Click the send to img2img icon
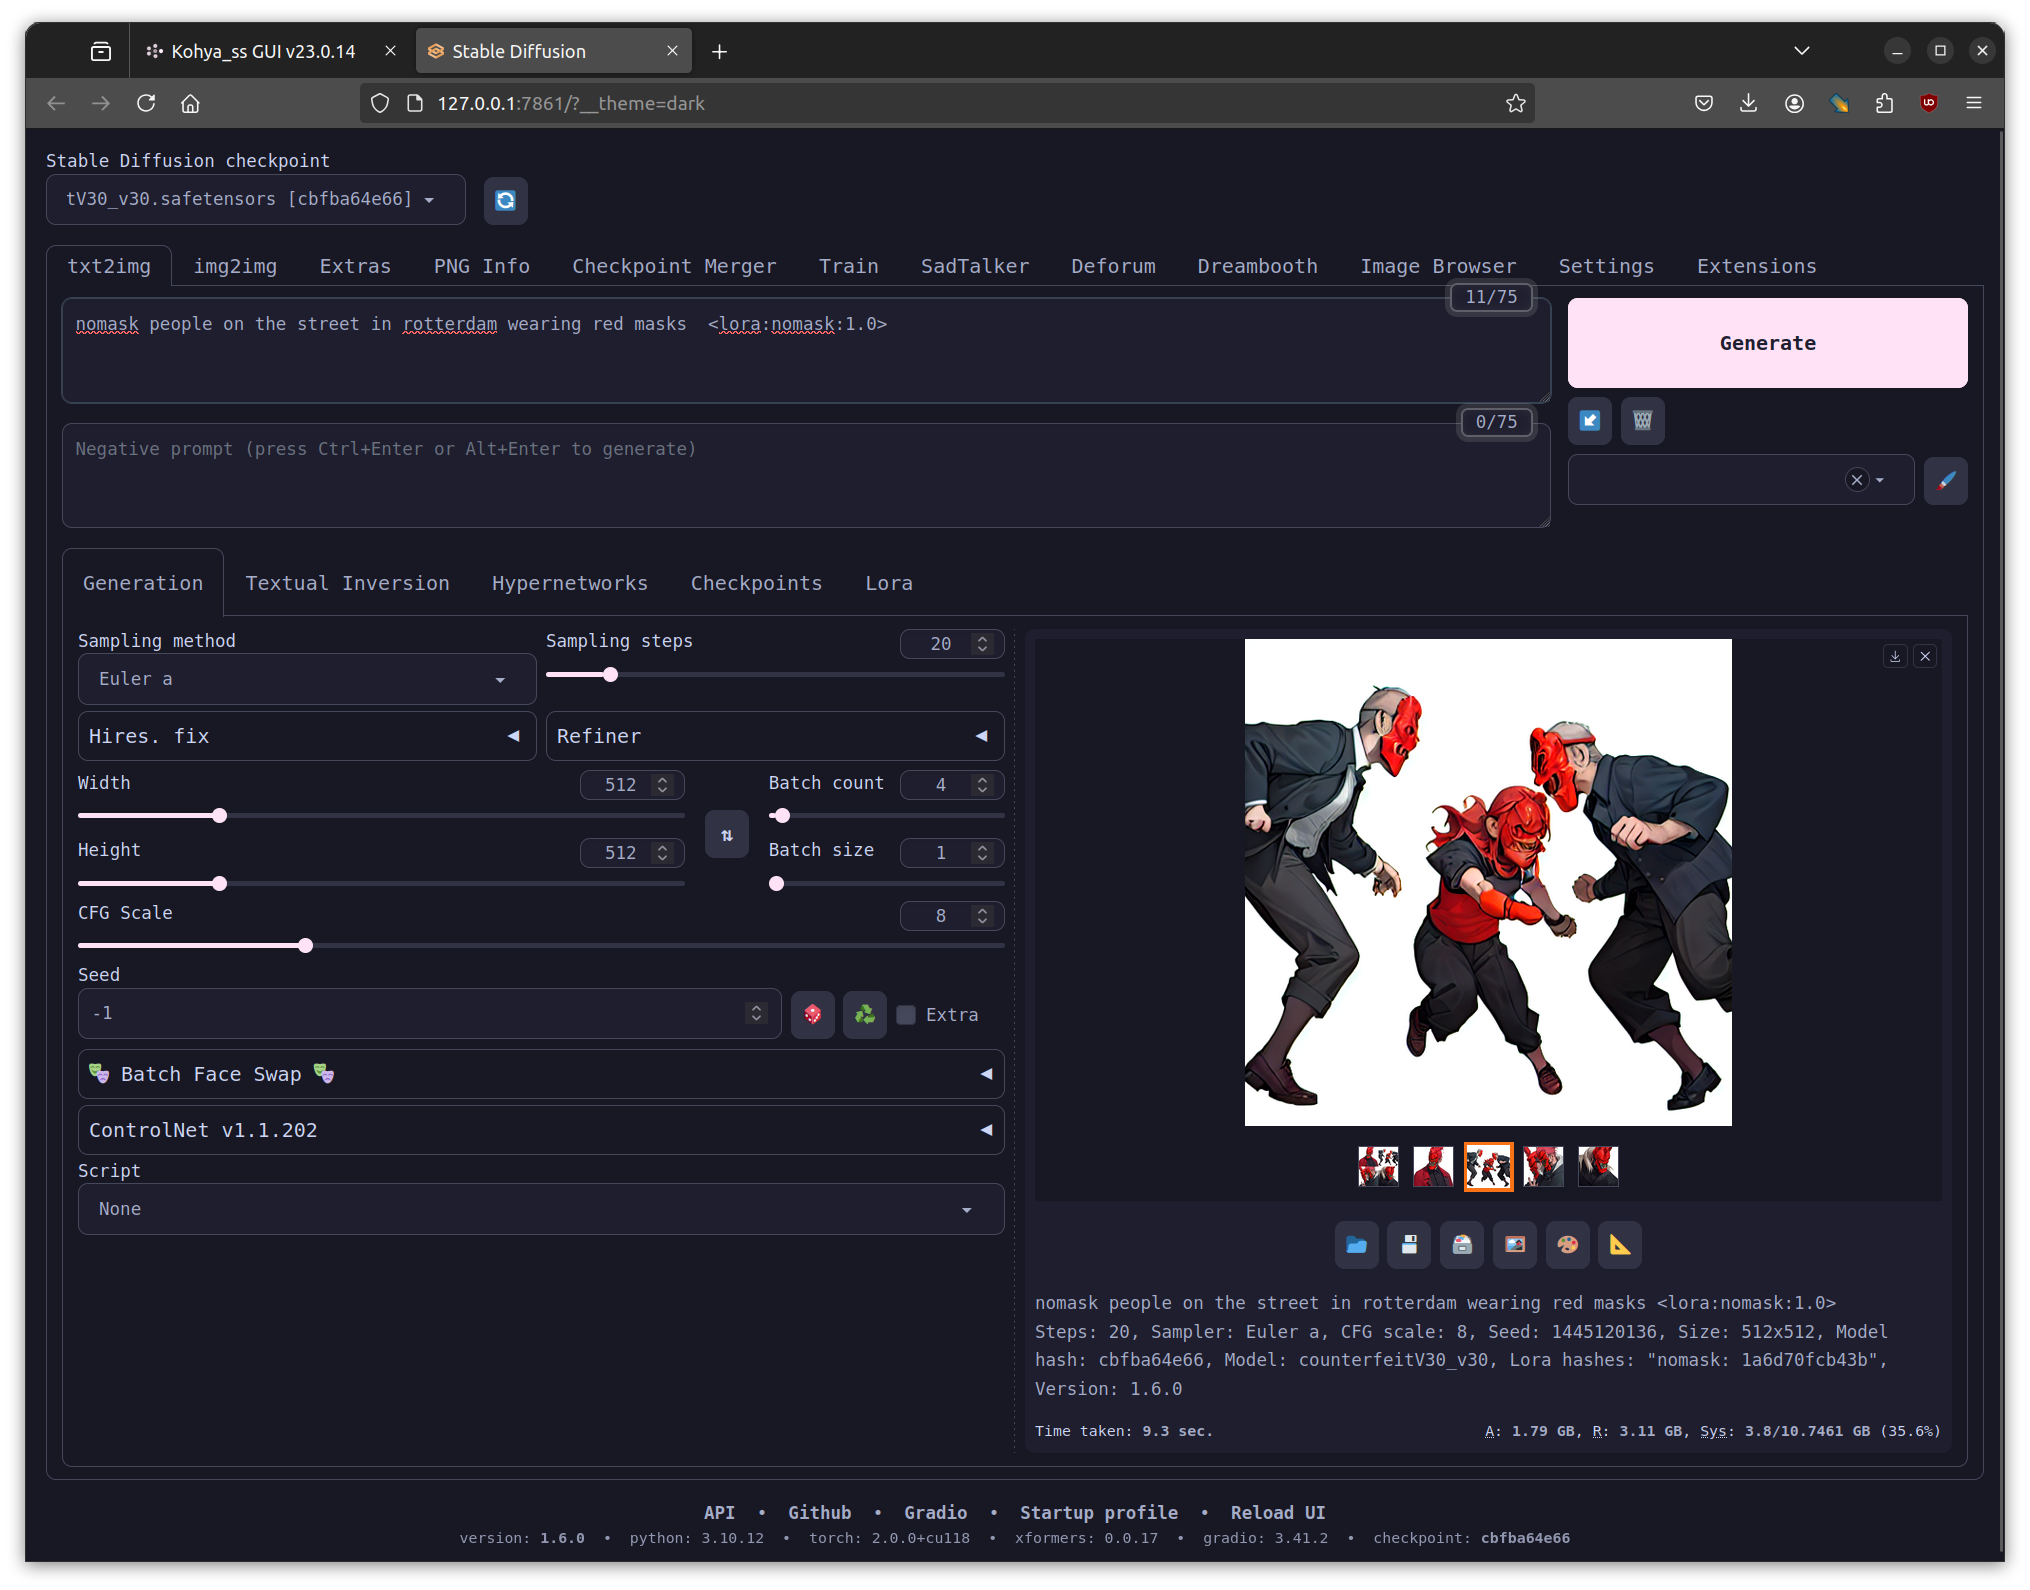Screen dimensions: 2030x1590 (1514, 1246)
